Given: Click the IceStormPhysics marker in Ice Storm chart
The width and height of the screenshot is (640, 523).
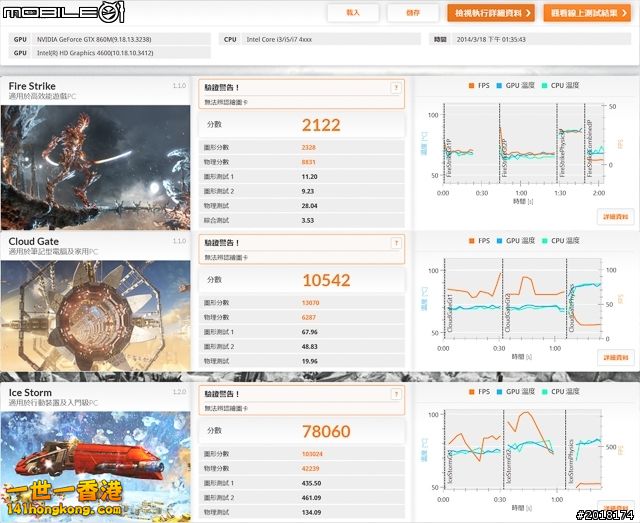Looking at the screenshot, I should [571, 461].
